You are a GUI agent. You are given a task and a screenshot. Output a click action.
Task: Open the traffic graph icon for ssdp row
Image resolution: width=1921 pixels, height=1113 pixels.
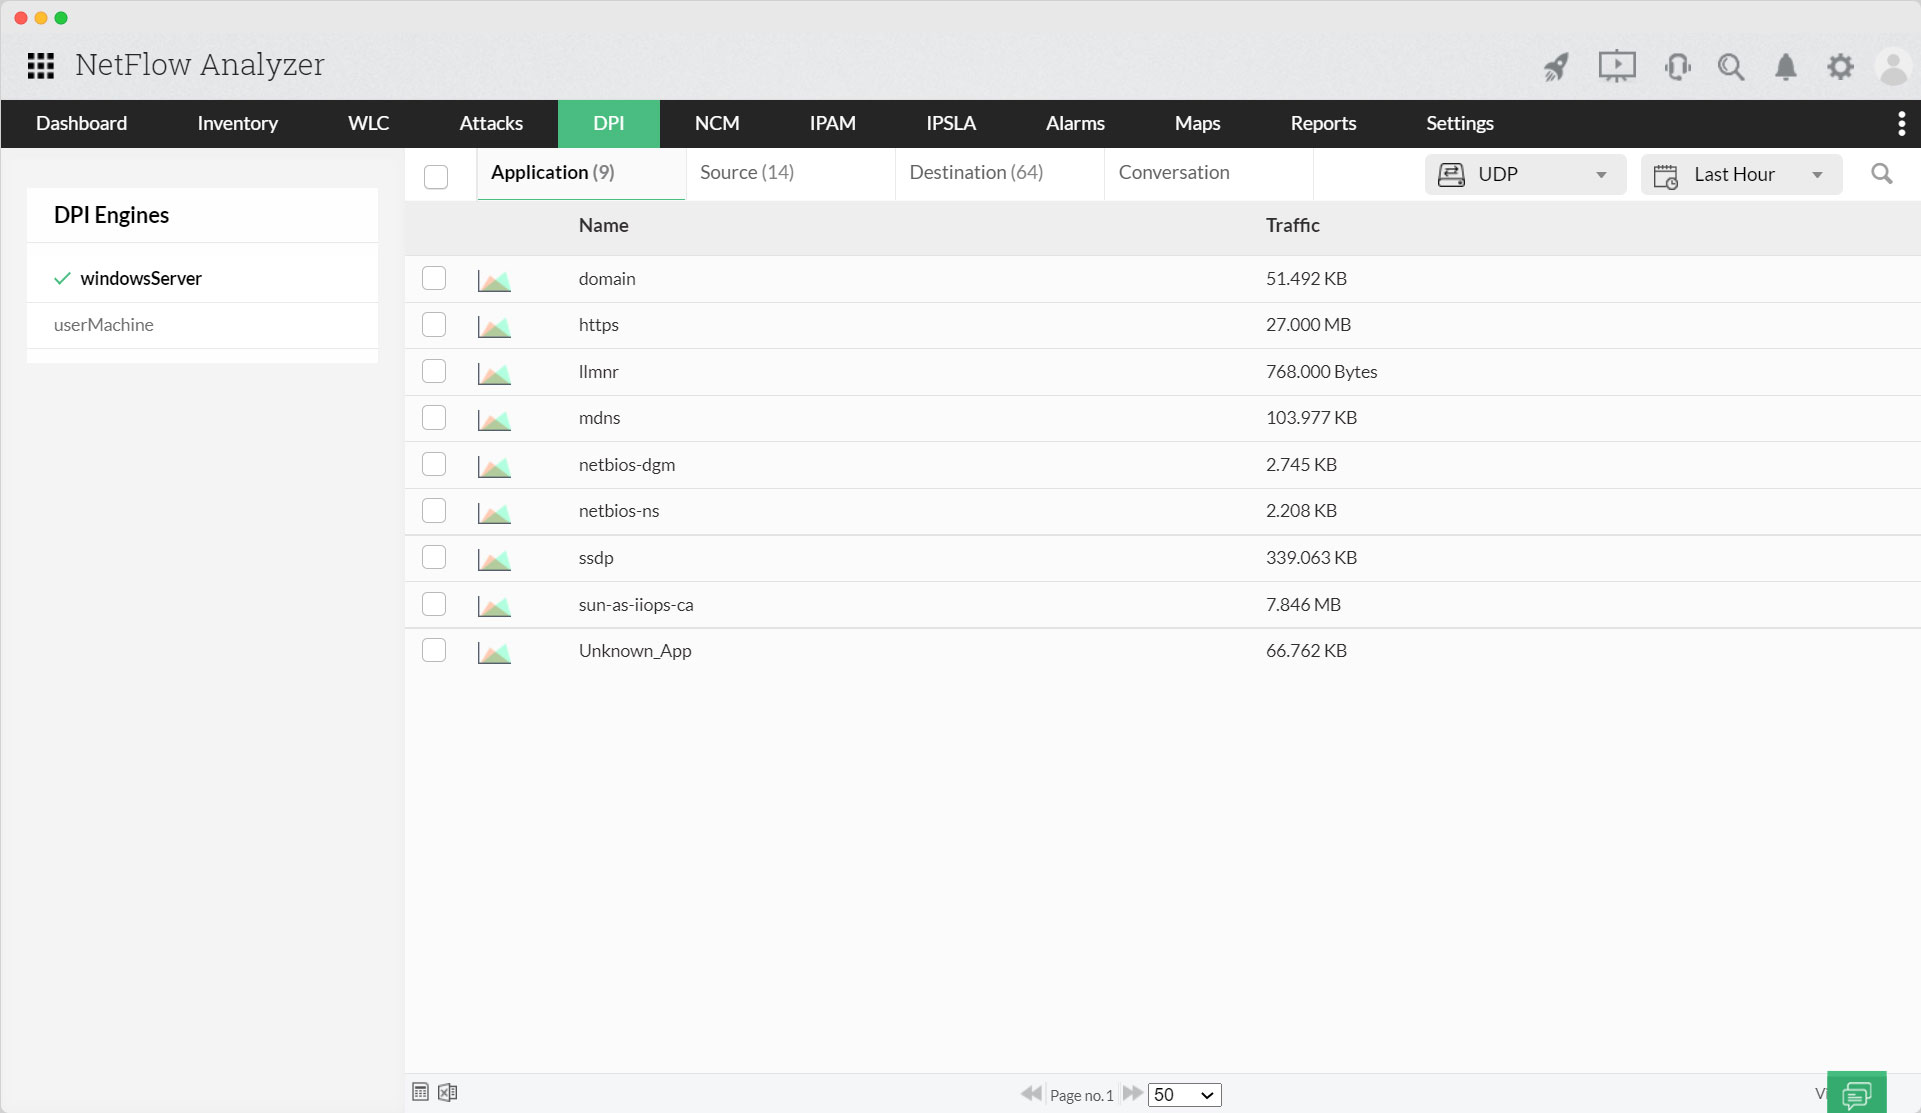[494, 559]
